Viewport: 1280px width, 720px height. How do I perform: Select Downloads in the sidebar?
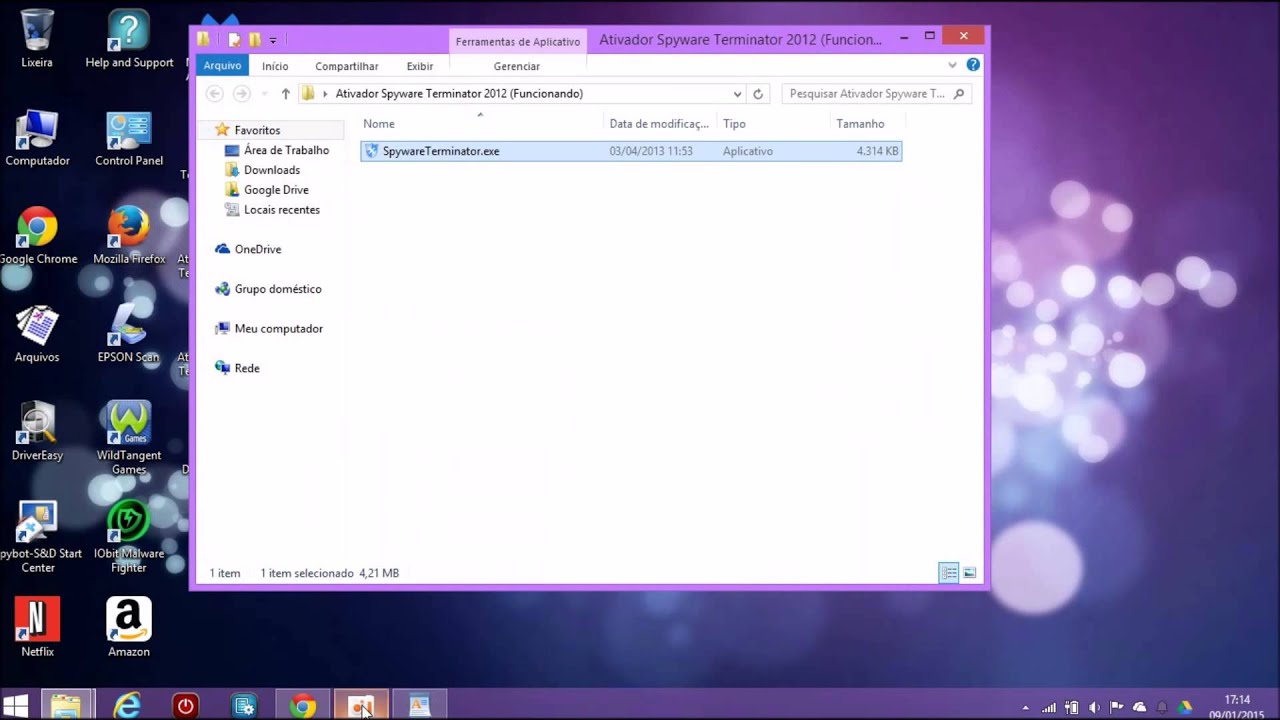[263, 170]
